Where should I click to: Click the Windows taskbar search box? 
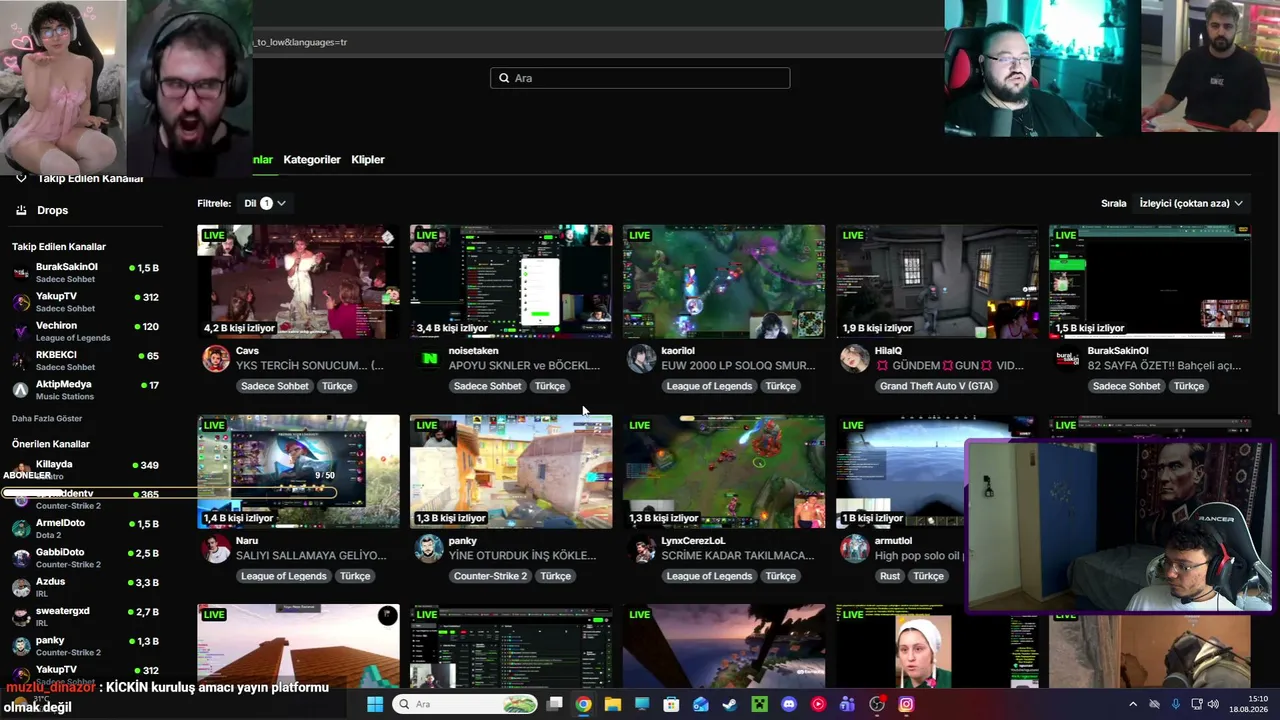click(x=465, y=704)
